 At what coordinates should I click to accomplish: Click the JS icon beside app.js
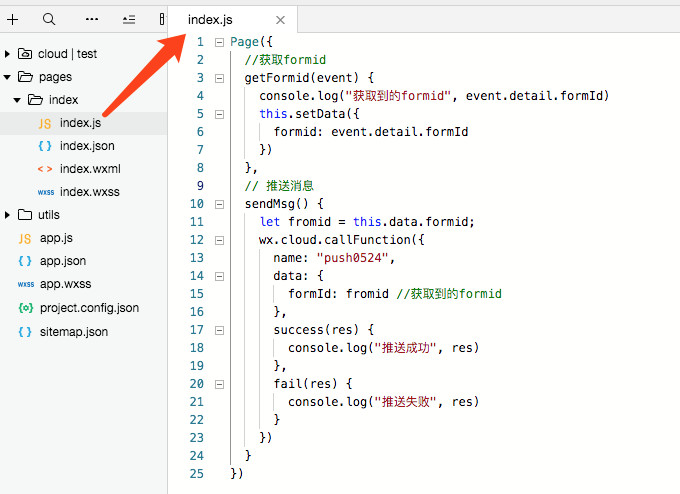[25, 239]
